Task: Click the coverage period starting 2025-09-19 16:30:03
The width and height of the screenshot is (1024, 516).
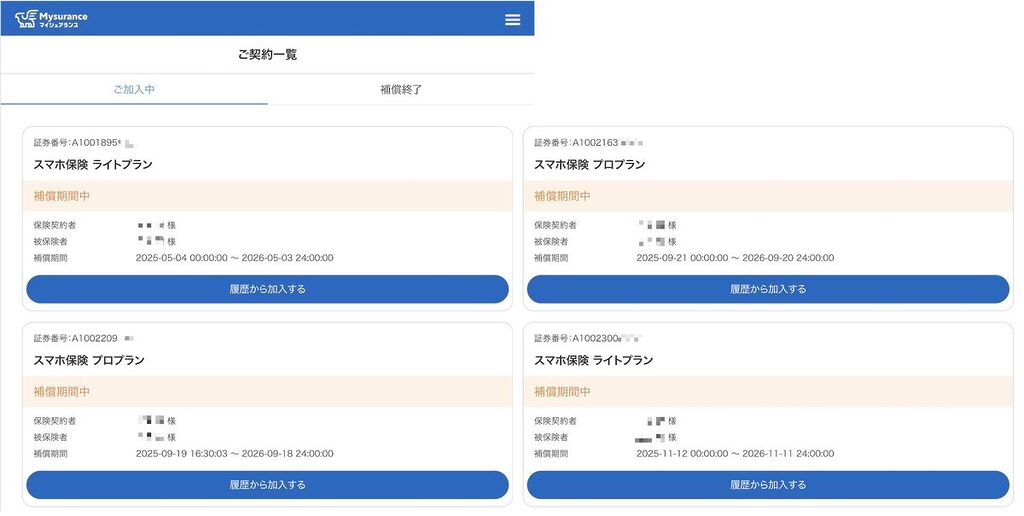Action: 234,454
